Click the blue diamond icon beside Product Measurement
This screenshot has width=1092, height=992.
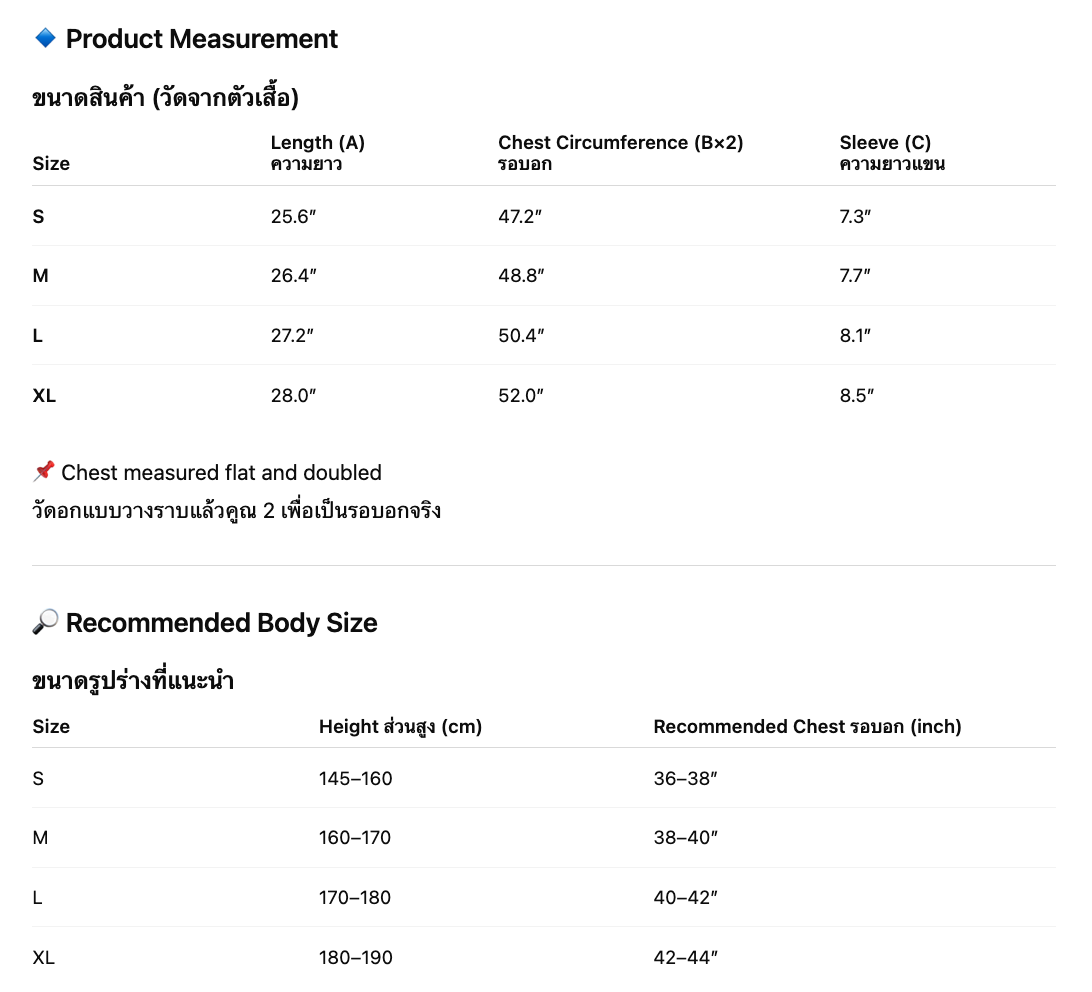pos(45,38)
